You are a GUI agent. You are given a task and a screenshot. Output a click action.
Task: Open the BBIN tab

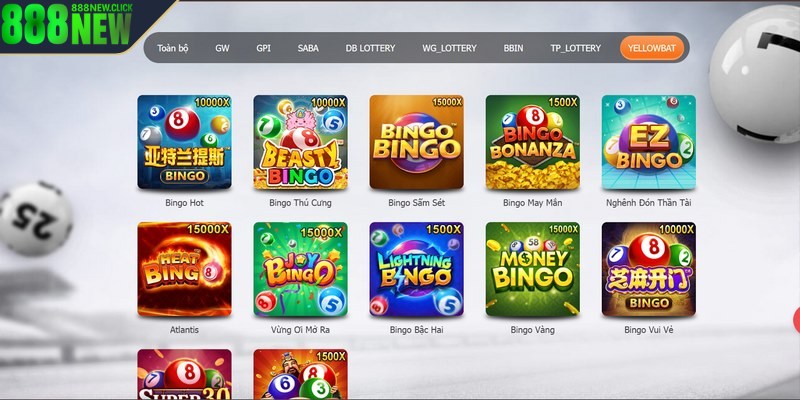[x=513, y=48]
